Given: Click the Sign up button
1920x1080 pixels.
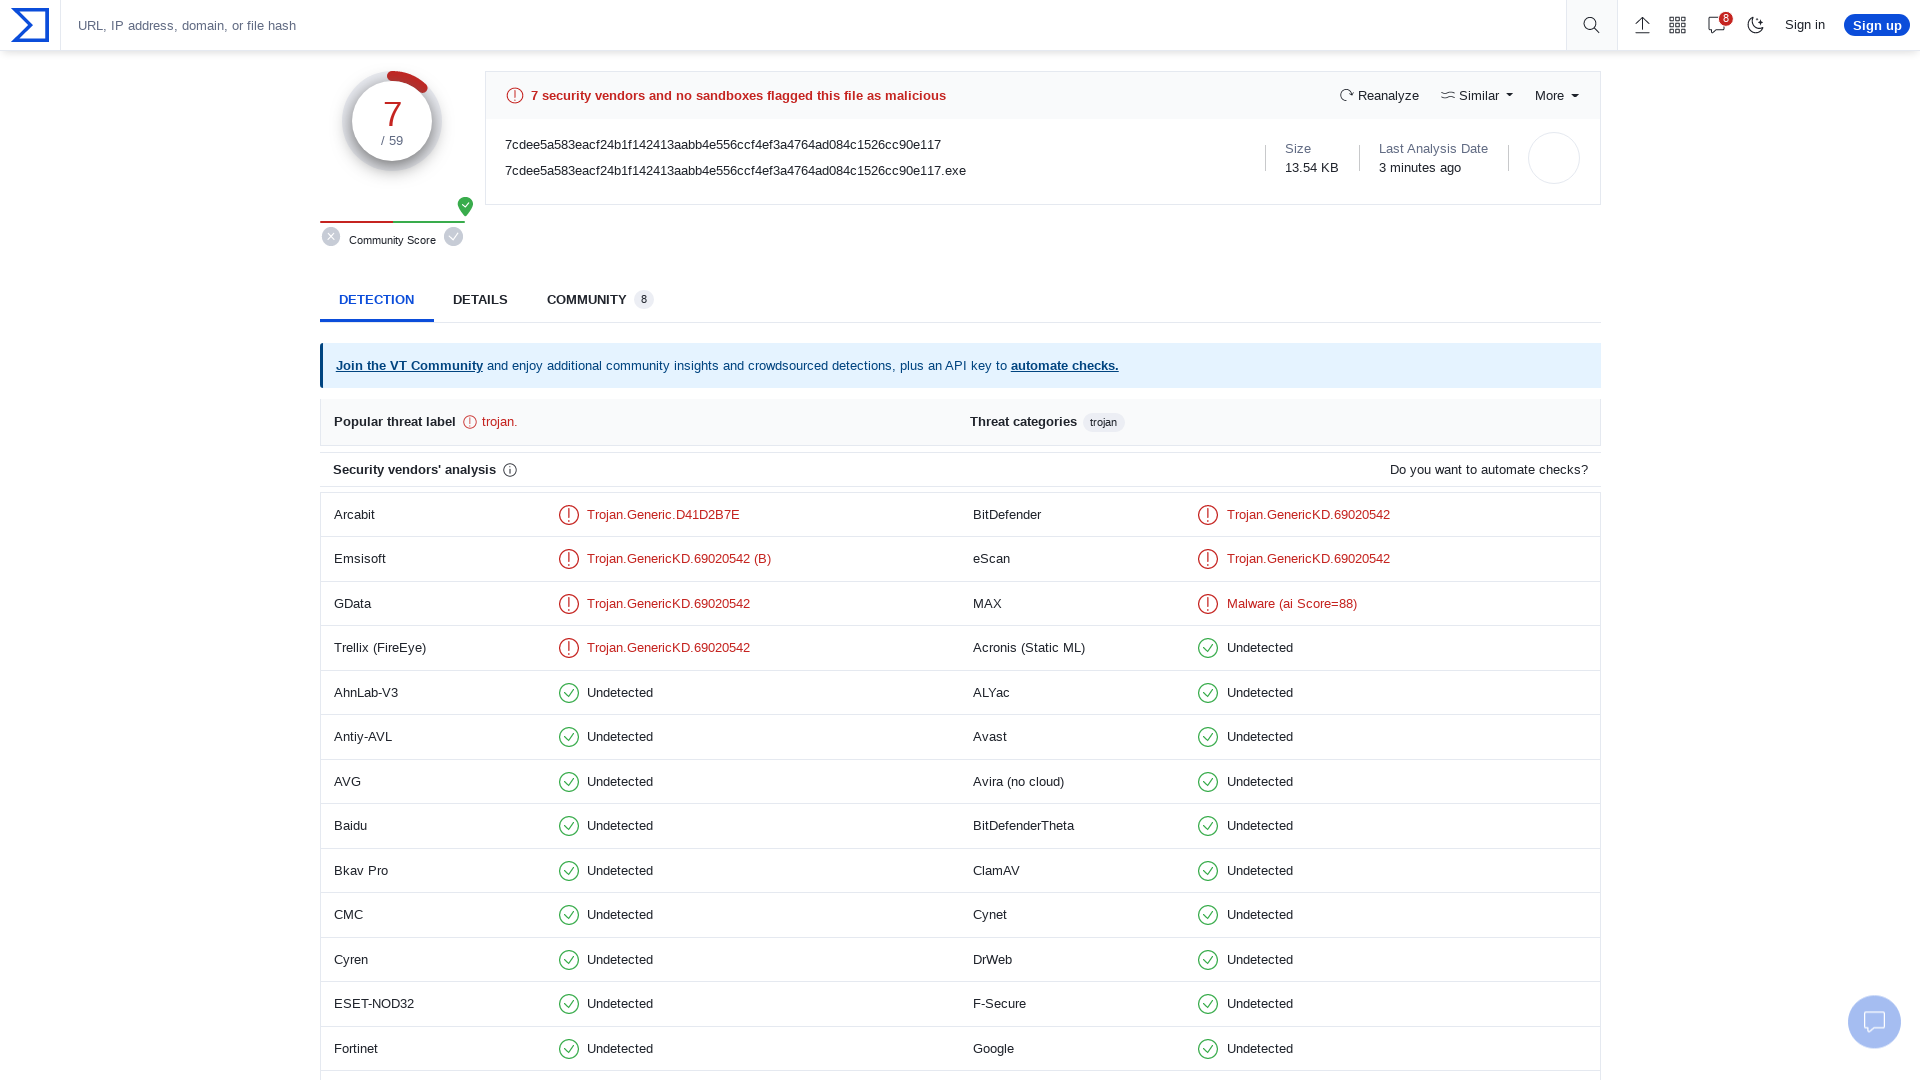Looking at the screenshot, I should (x=1876, y=25).
